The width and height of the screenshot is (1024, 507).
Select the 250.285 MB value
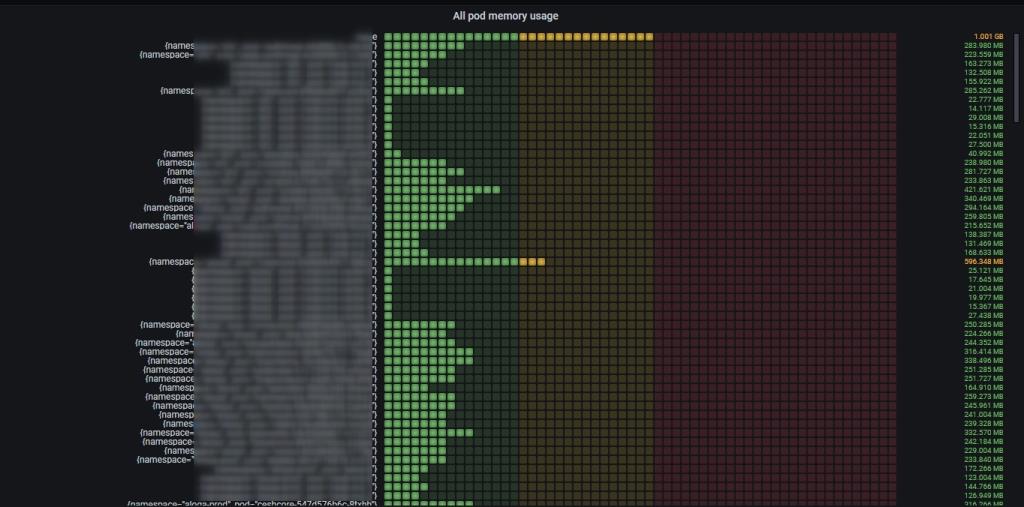984,324
